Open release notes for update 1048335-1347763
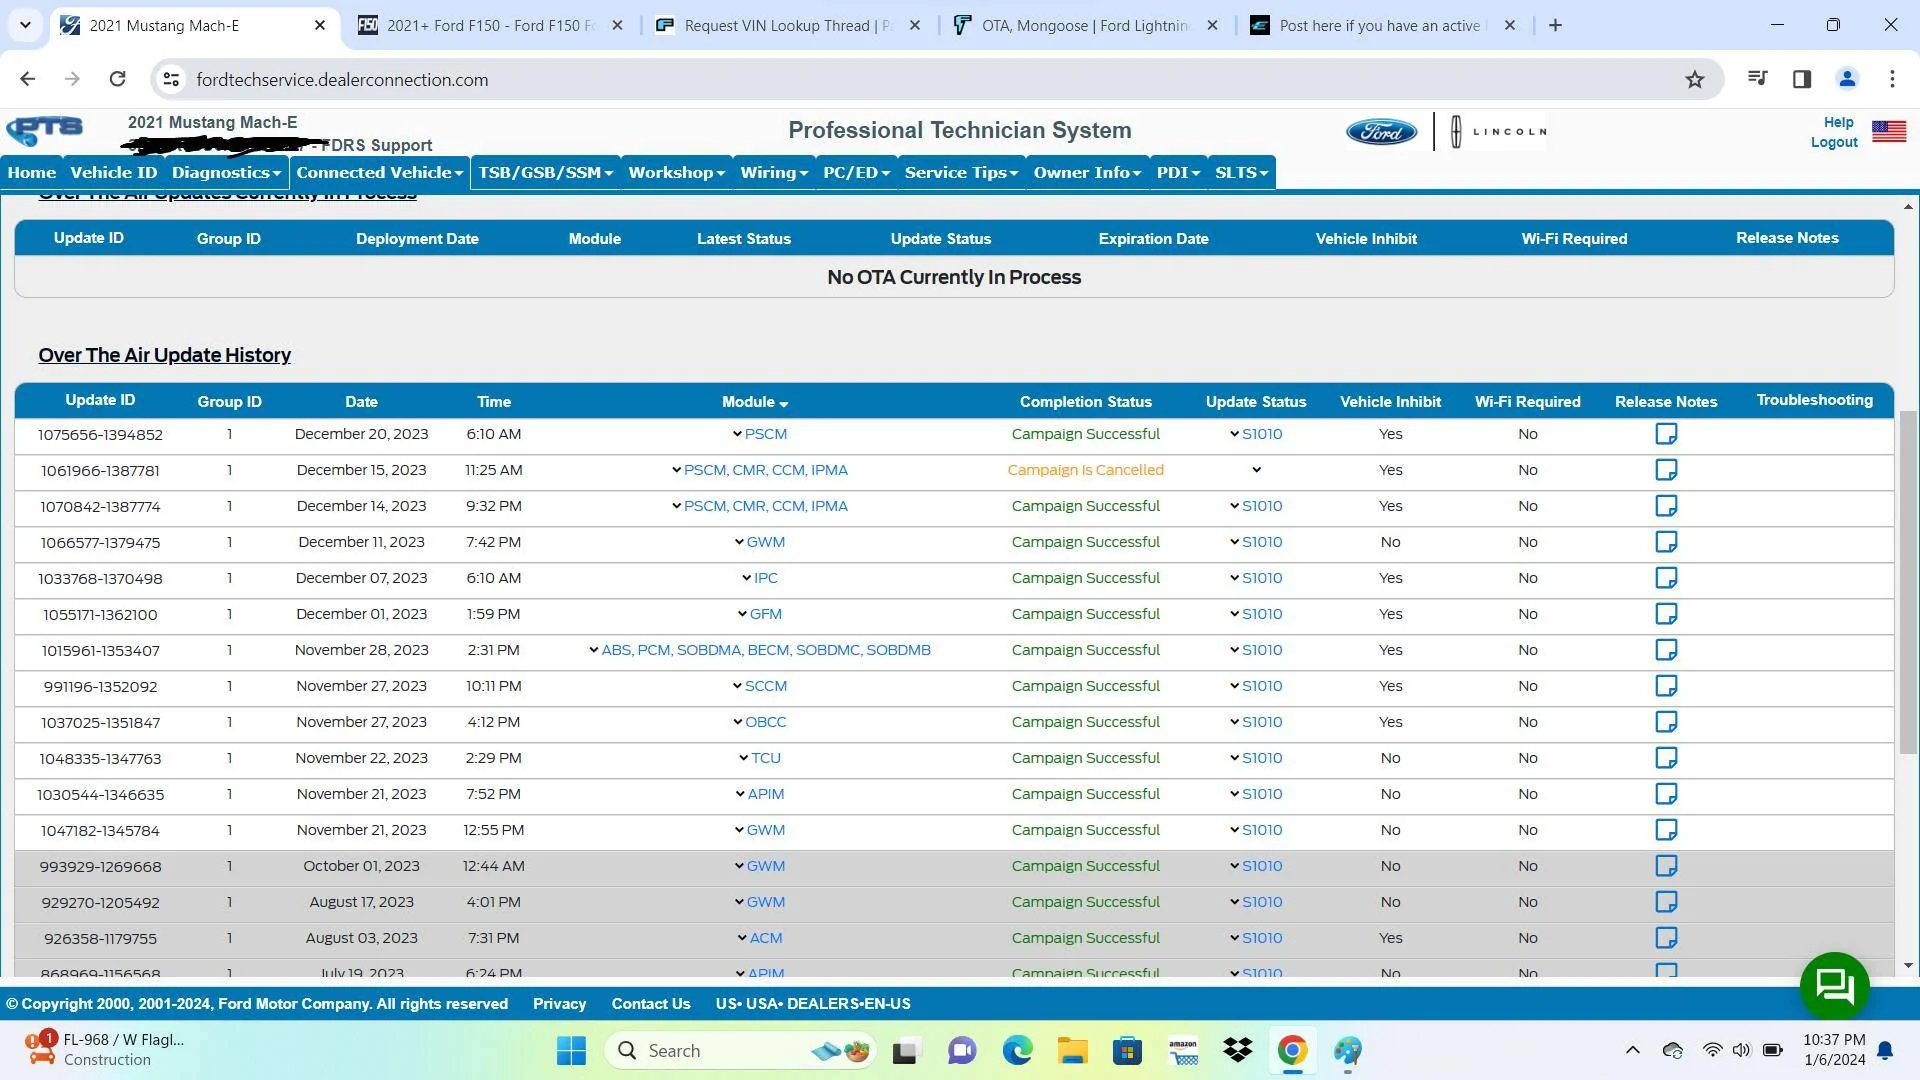Viewport: 1920px width, 1080px height. click(1666, 758)
